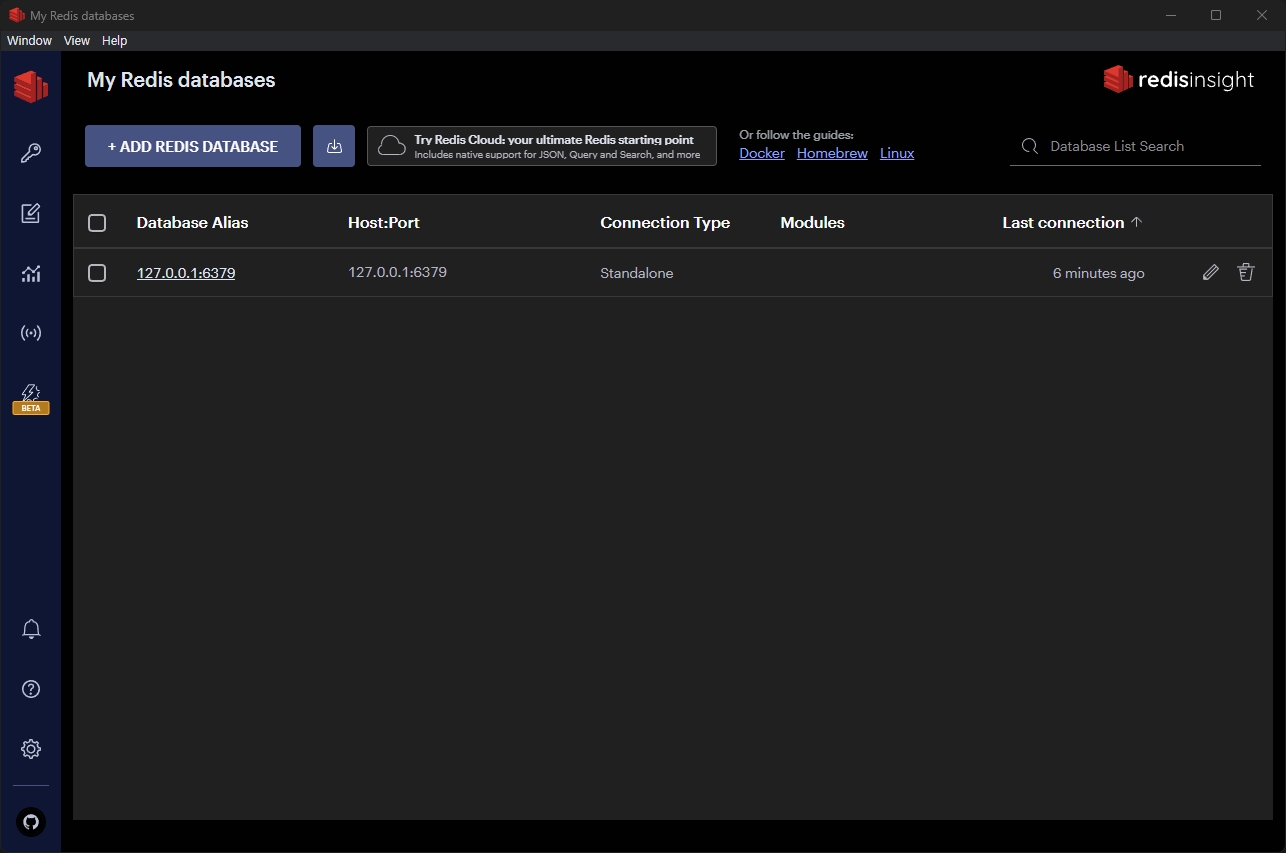Delete the 127.0.0.1:6379 database with trash icon
Screen dimensions: 1286x853
(1246, 272)
